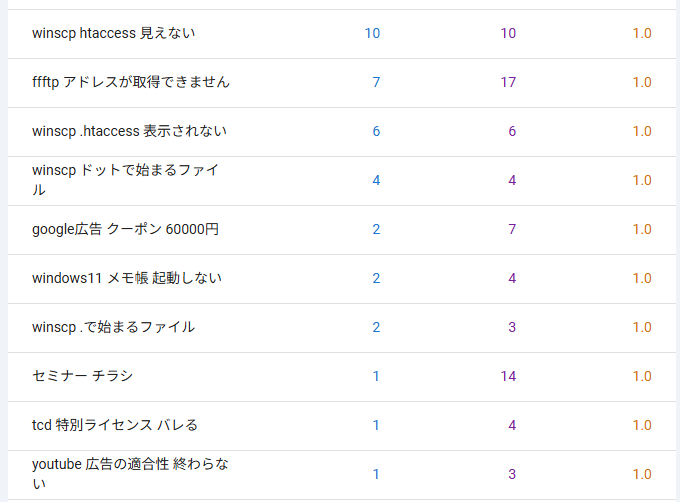Click impressions value 17 for ffftp query
The height and width of the screenshot is (502, 680).
pos(508,82)
